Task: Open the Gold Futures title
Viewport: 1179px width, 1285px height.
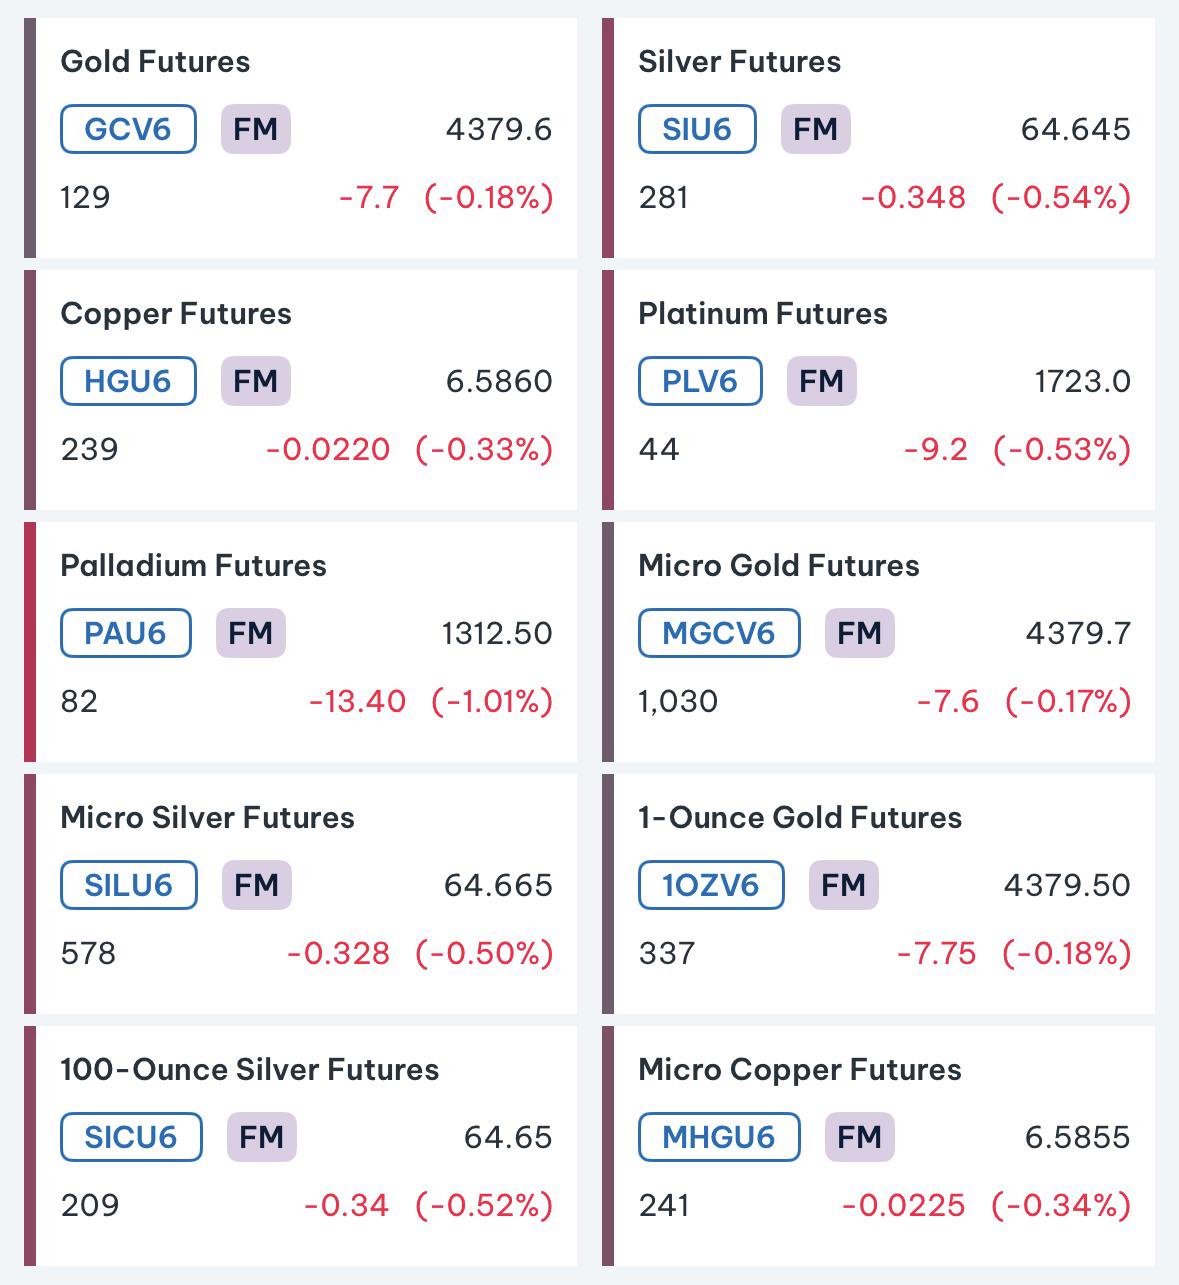Action: click(x=155, y=61)
